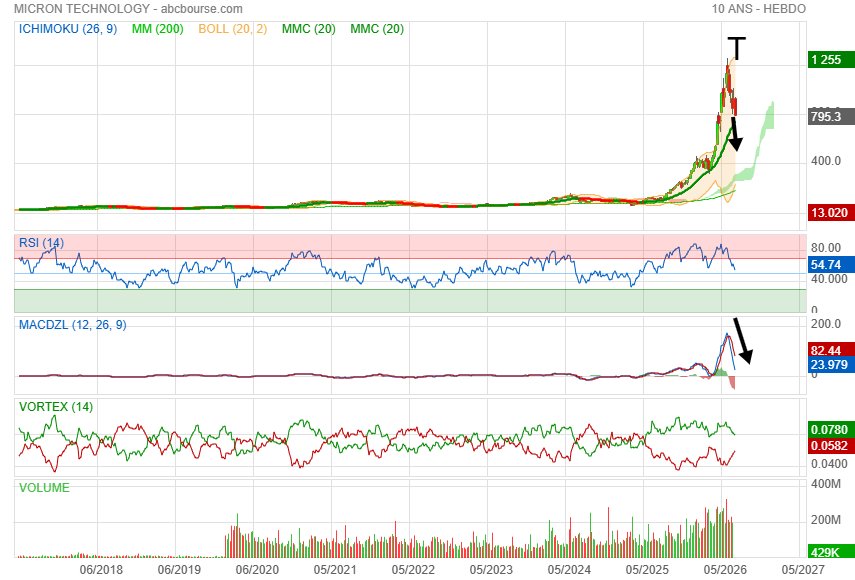Click the 05/2026 date on time axis
Image resolution: width=855 pixels, height=580 pixels.
click(725, 570)
